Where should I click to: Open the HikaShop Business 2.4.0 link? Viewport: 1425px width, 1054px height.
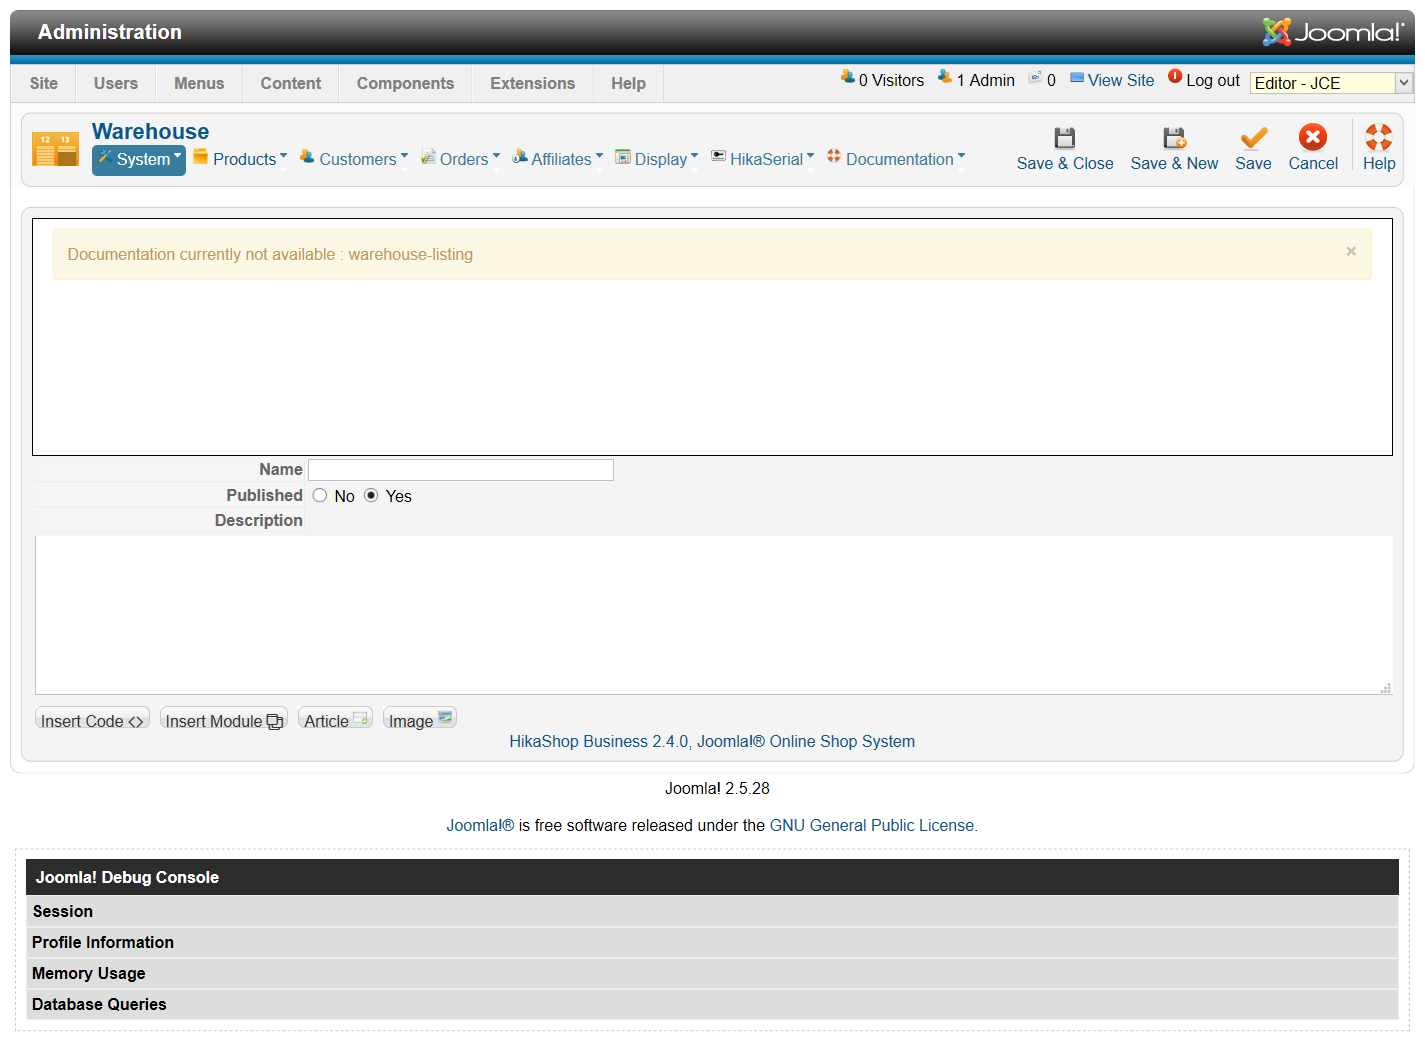(x=712, y=741)
